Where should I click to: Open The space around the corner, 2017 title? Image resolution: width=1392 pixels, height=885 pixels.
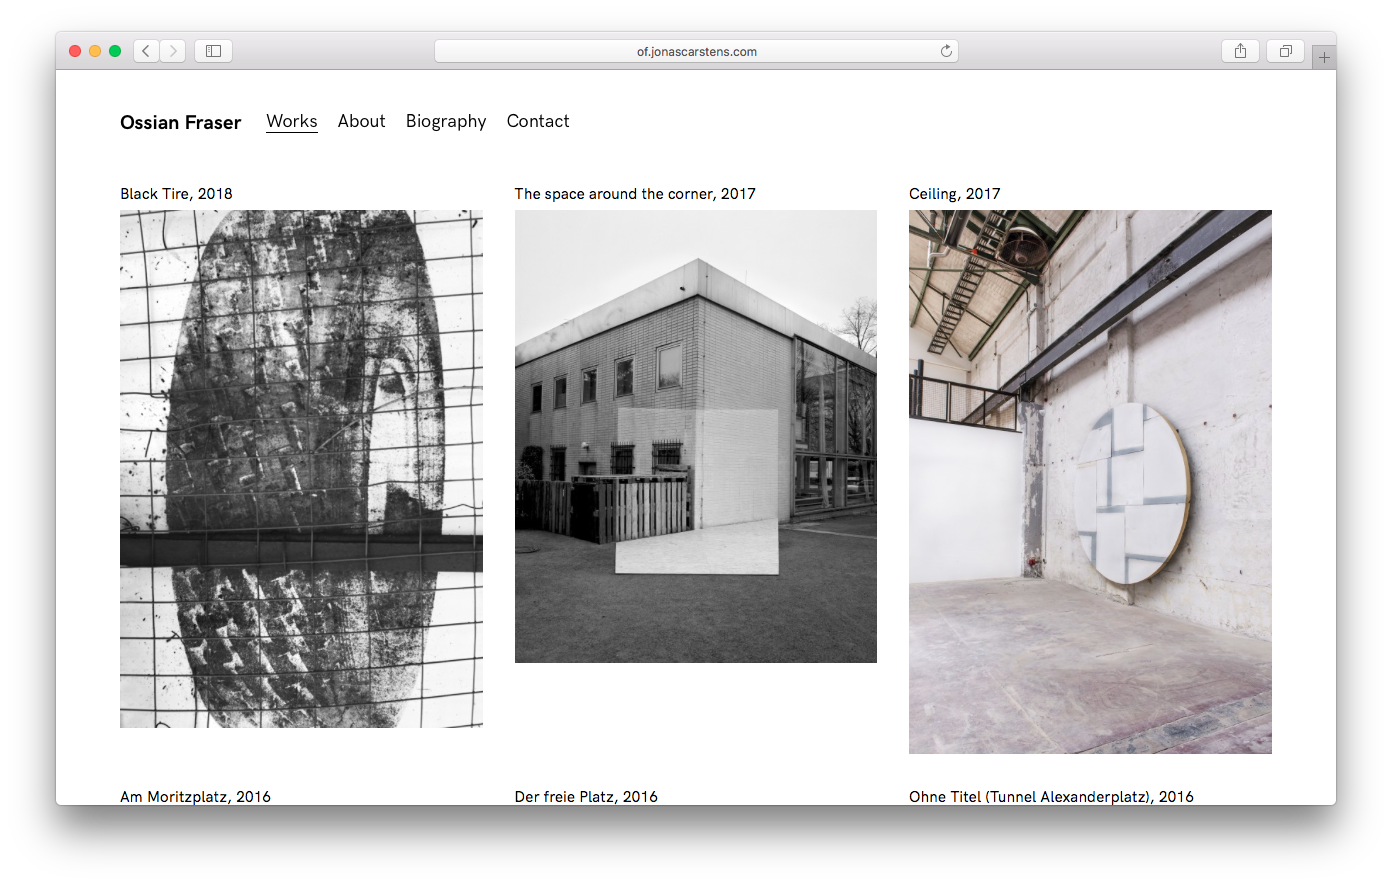tap(635, 194)
